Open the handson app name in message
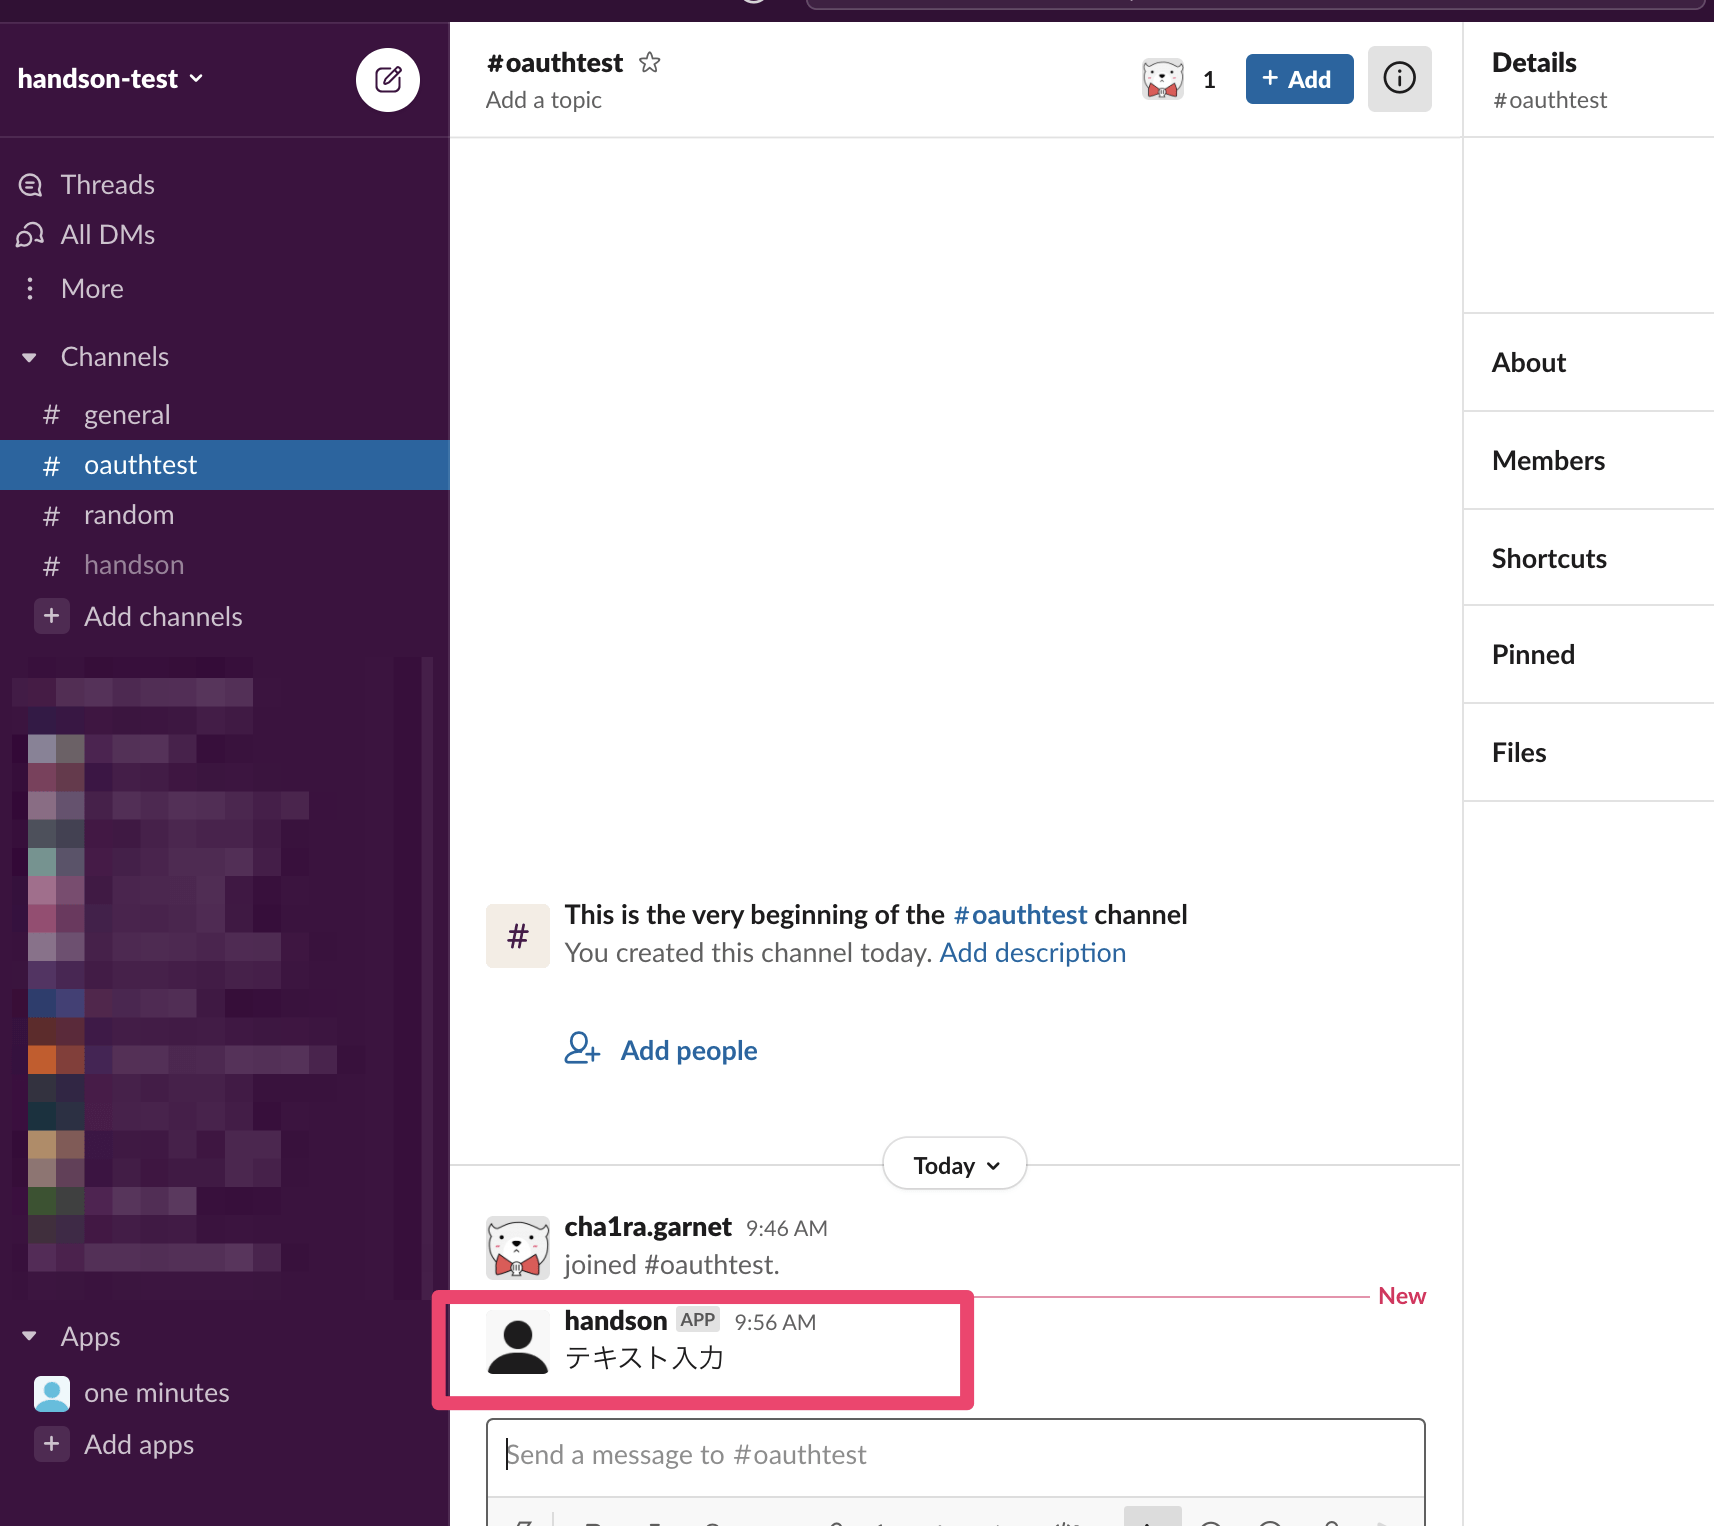This screenshot has height=1526, width=1714. point(616,1321)
